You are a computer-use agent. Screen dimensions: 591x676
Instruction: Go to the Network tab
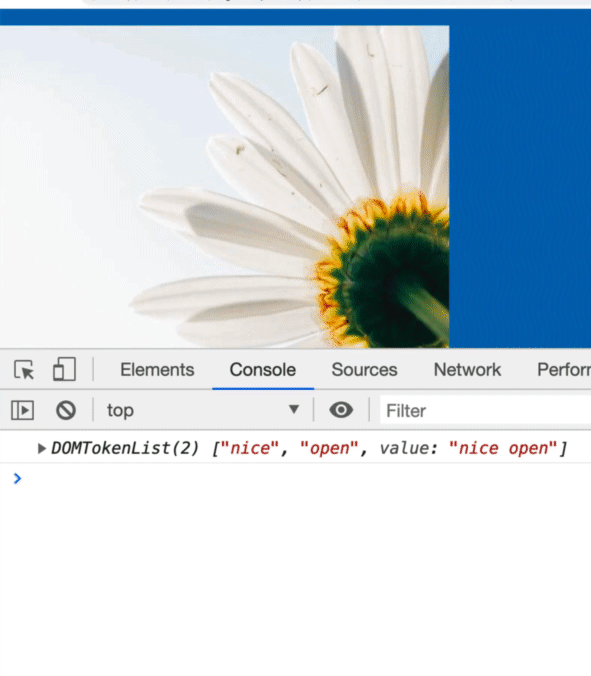point(467,370)
